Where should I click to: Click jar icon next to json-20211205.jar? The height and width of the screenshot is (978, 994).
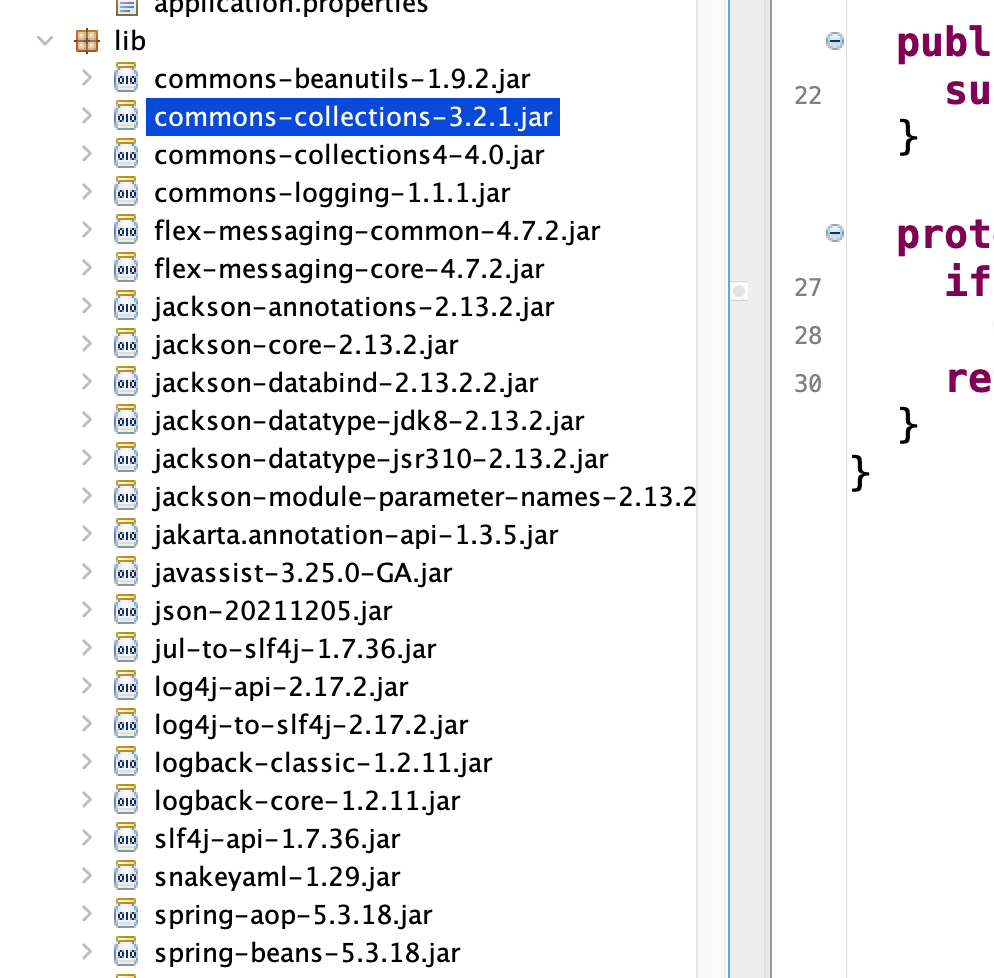tap(126, 611)
